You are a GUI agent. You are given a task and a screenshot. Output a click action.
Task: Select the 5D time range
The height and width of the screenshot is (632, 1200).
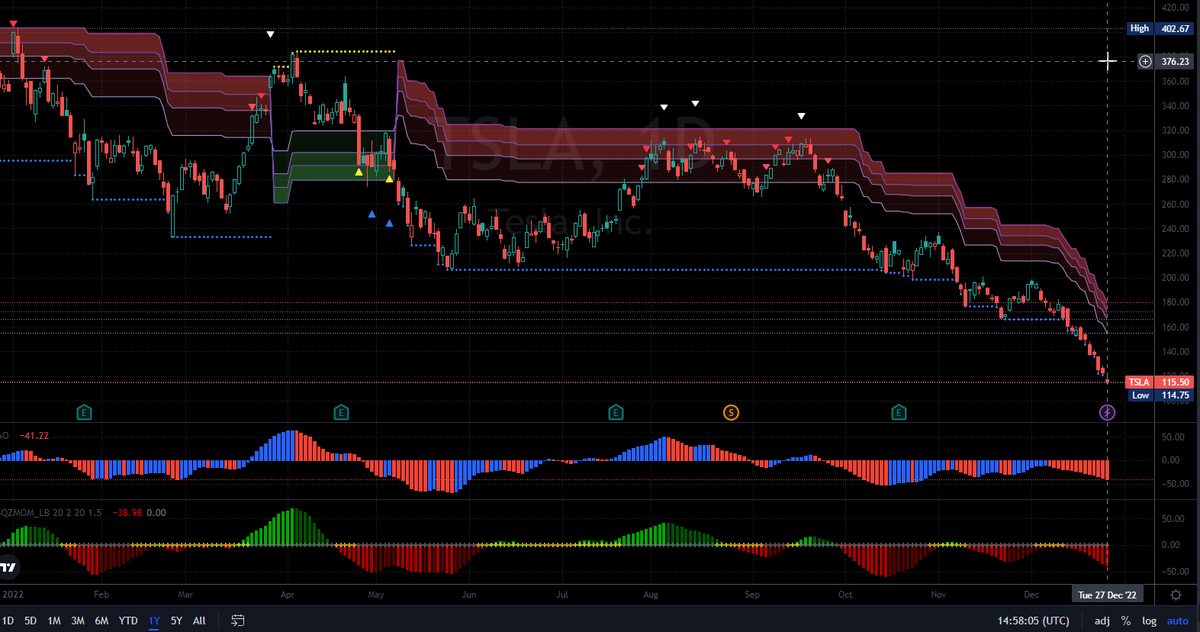(30, 620)
